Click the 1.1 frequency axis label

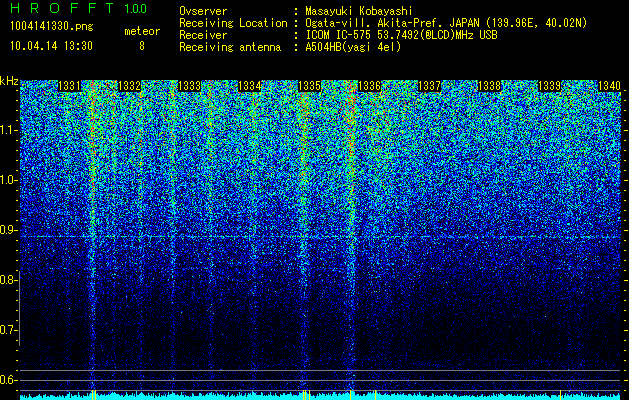pyautogui.click(x=8, y=130)
